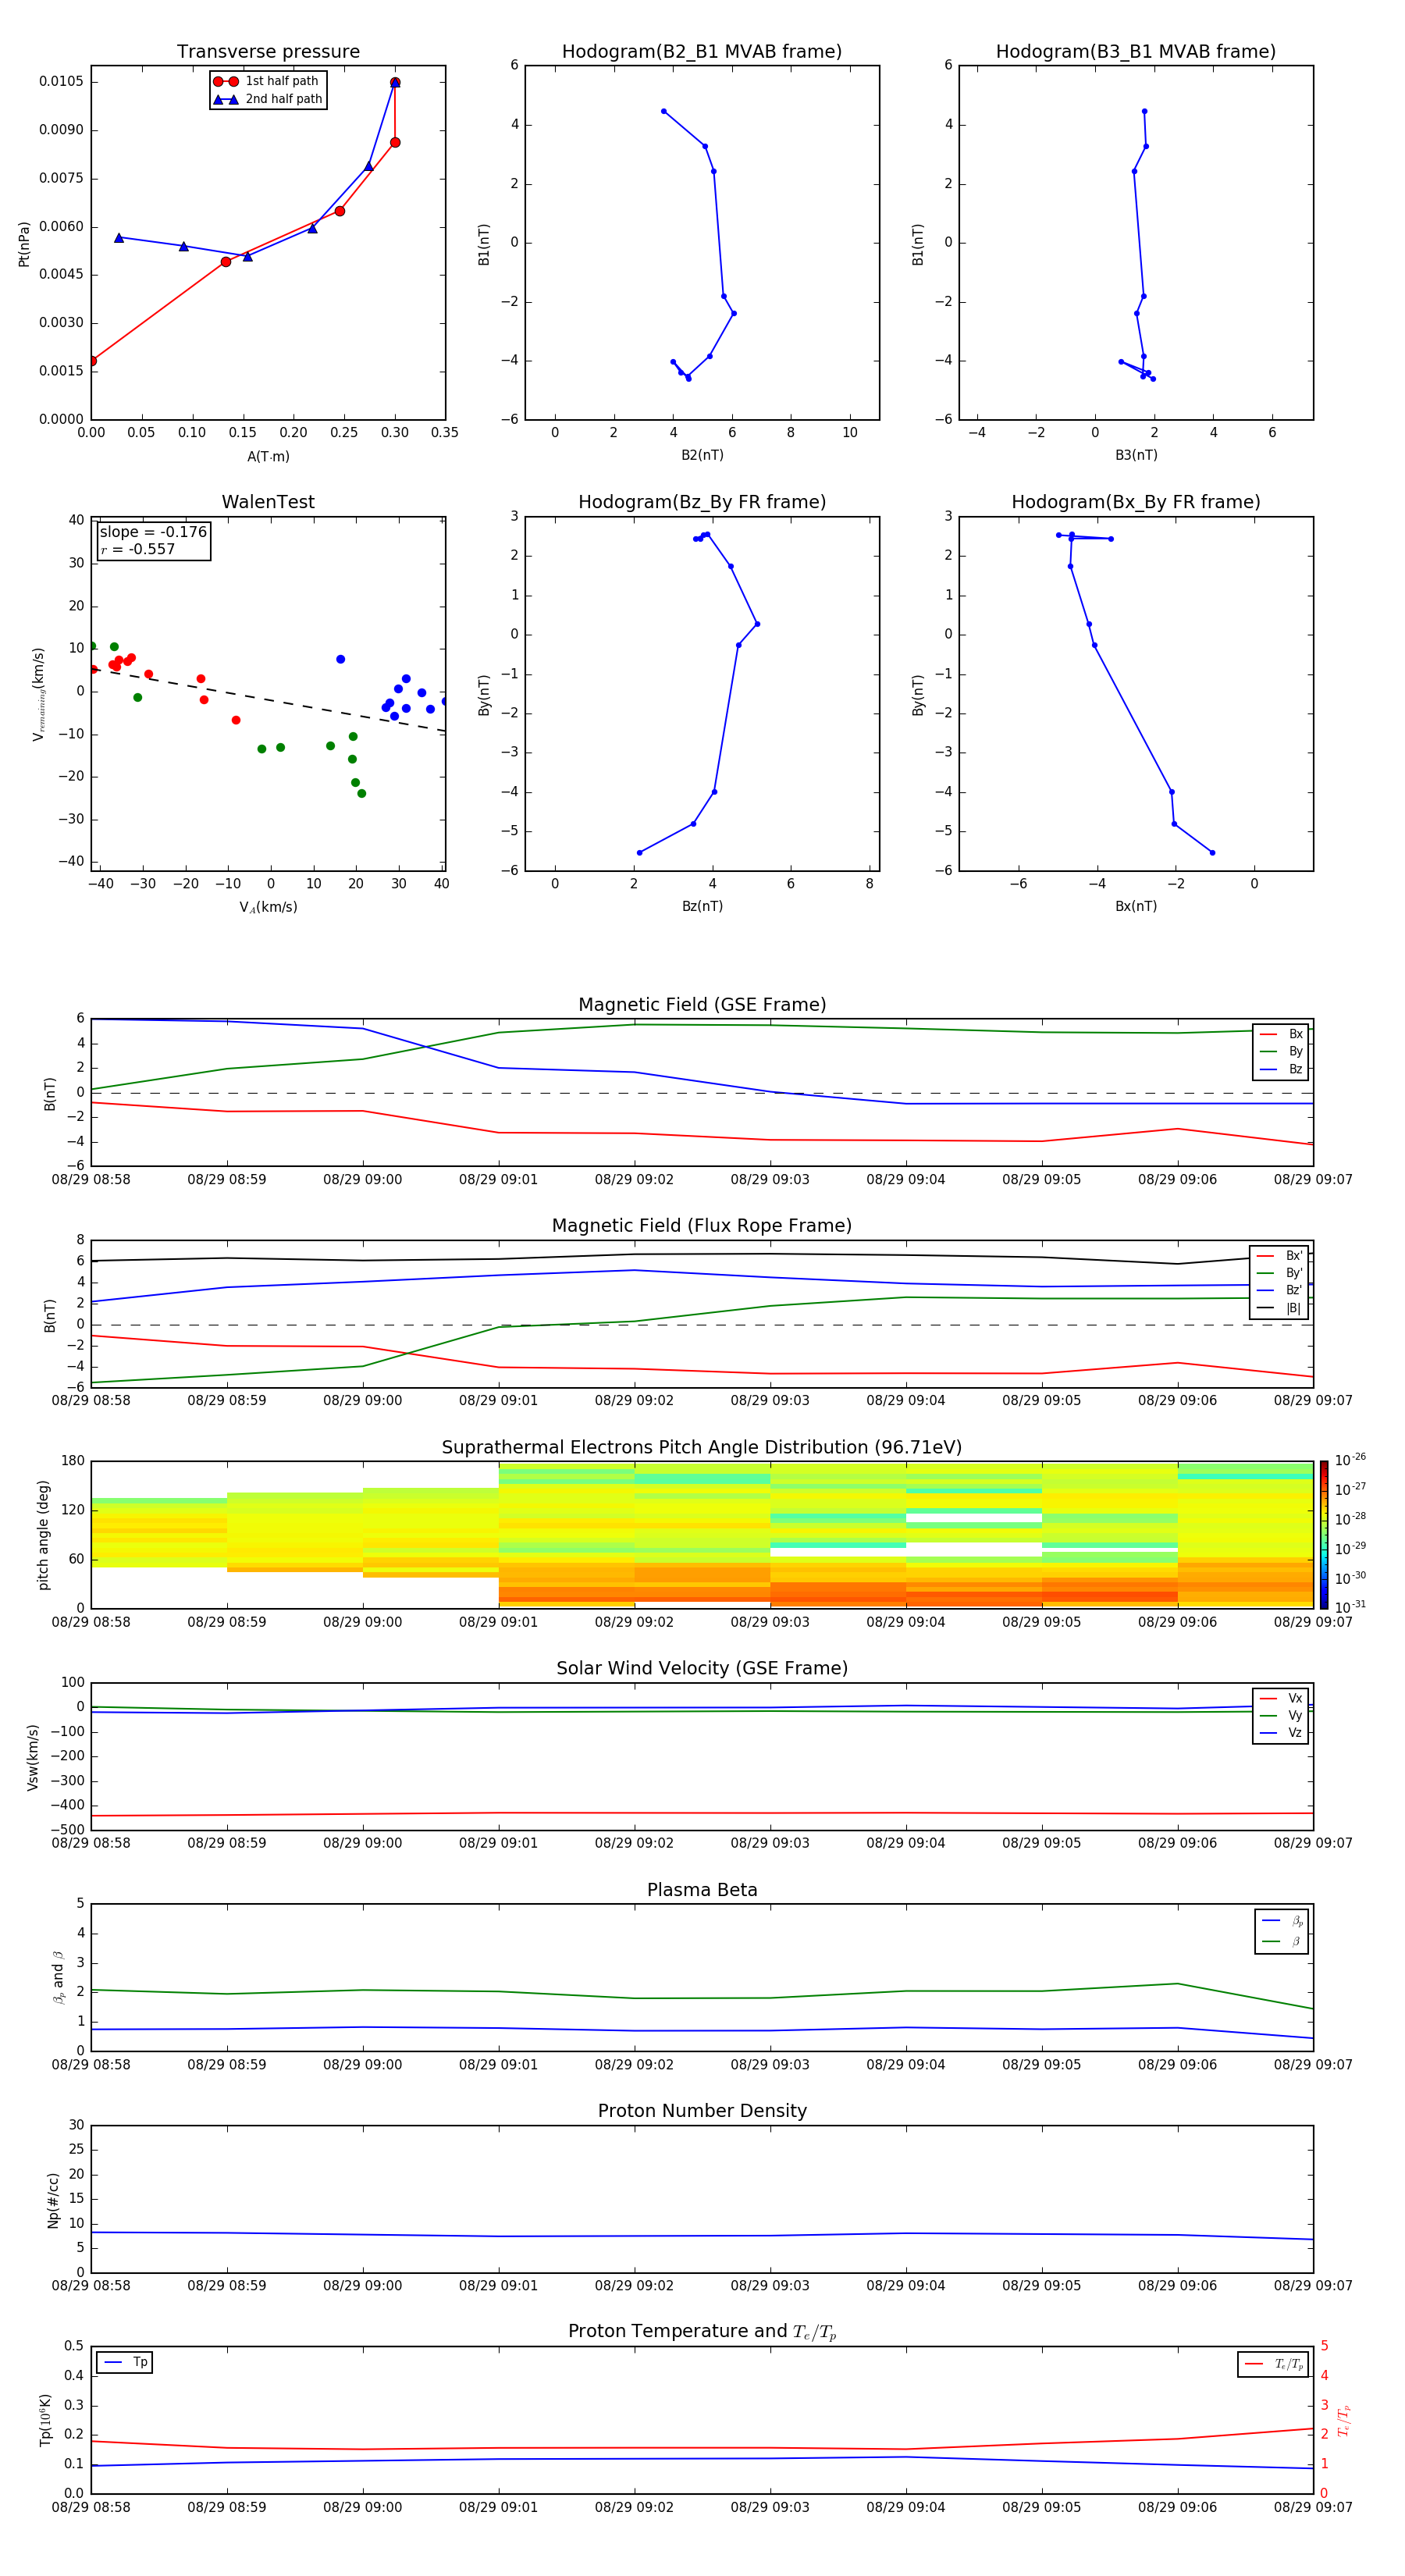Select '|B|' entry in Flux Rope legend

coord(1280,1308)
